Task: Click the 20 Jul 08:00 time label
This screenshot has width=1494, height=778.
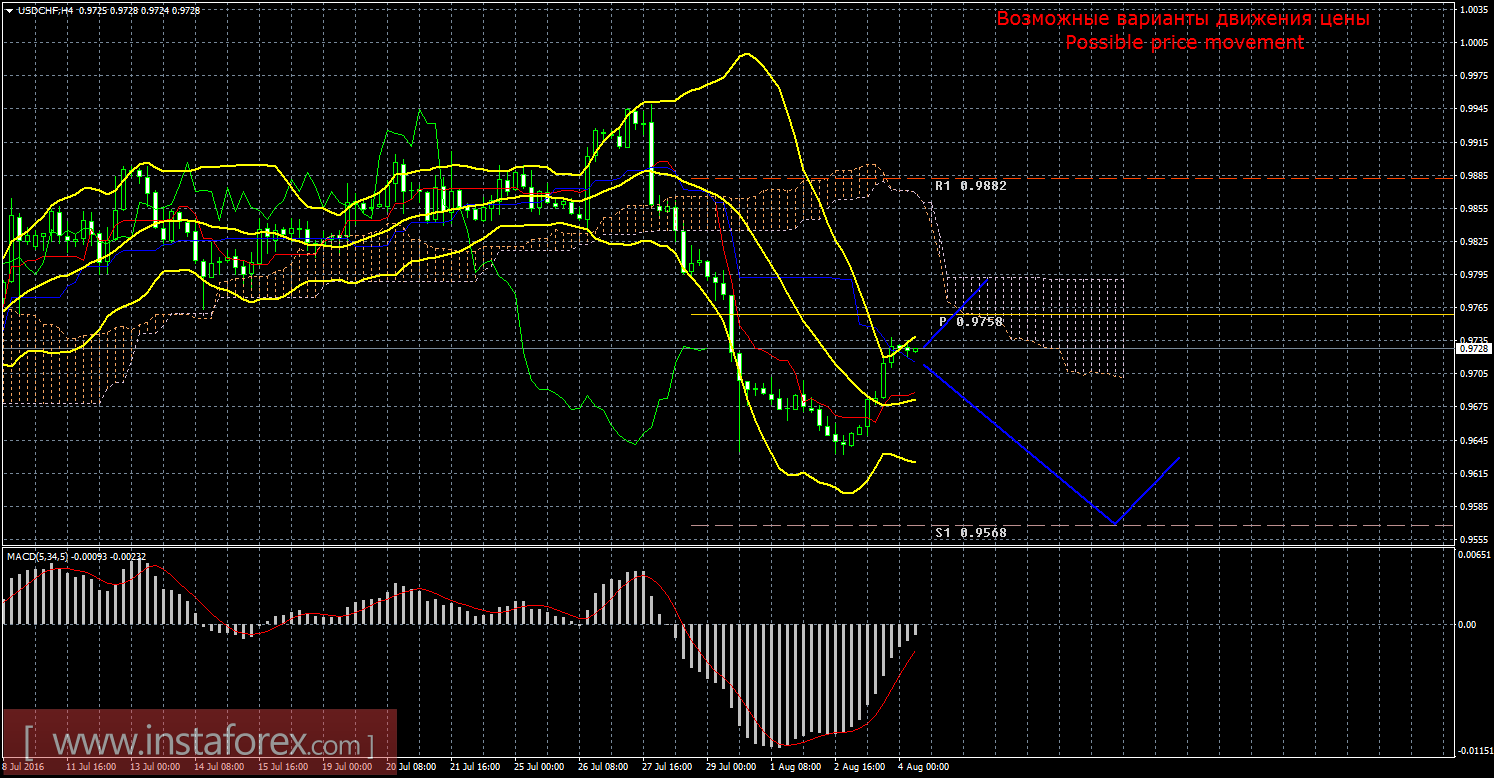Action: click(411, 768)
